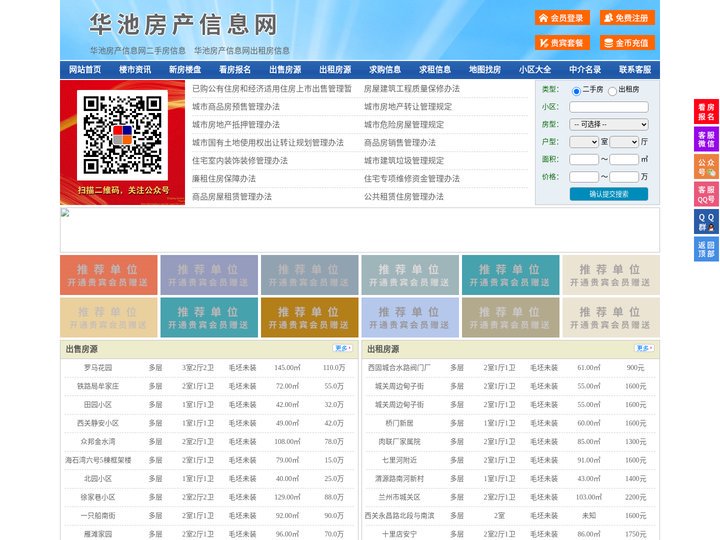The width and height of the screenshot is (720, 540).
Task: Open the 求租信息 navigation item
Action: [435, 70]
